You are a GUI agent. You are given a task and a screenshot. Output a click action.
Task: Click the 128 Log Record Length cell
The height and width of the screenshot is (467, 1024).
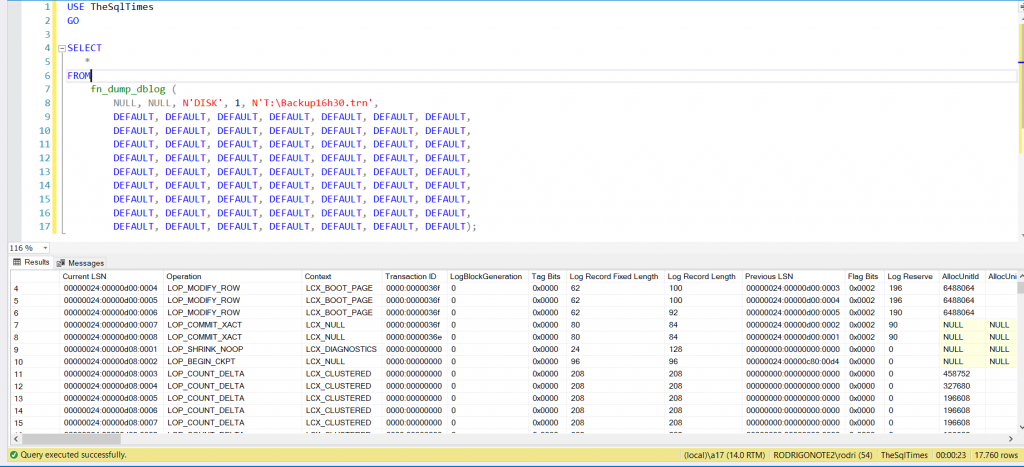[x=703, y=349]
